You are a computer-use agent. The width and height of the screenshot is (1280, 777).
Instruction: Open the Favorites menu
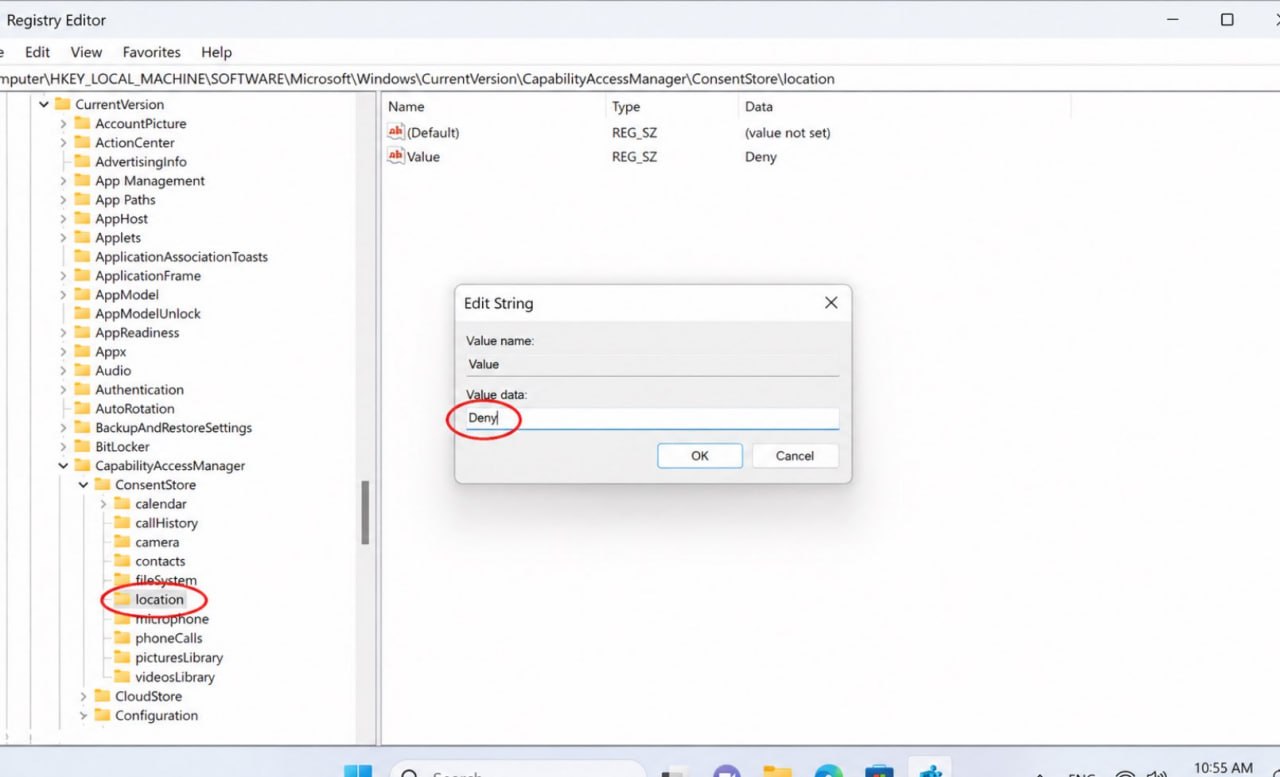(151, 52)
